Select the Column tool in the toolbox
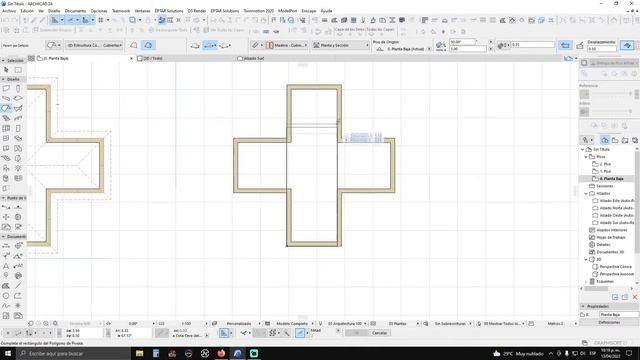 tap(18, 88)
